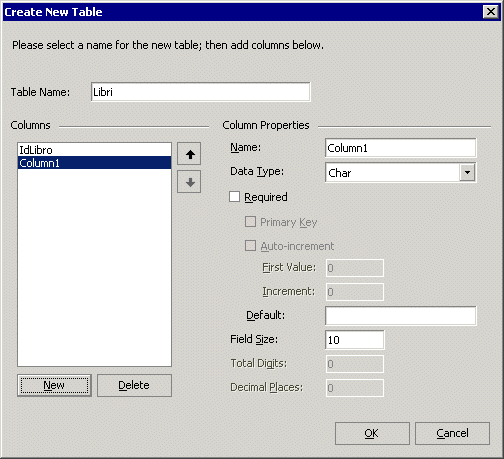Viewport: 504px width, 459px height.
Task: Confirm with the OK button
Action: 372,433
